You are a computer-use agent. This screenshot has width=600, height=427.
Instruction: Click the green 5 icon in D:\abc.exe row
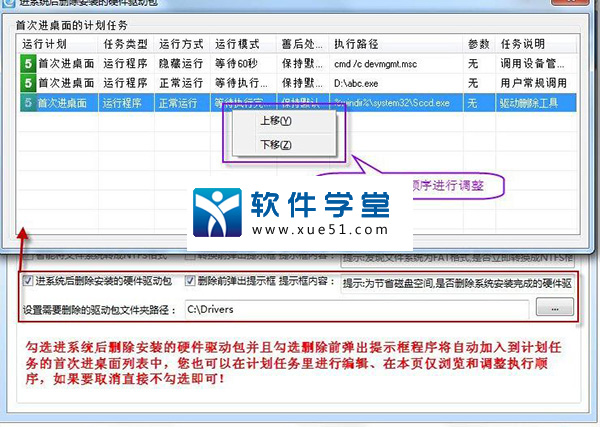tap(28, 83)
